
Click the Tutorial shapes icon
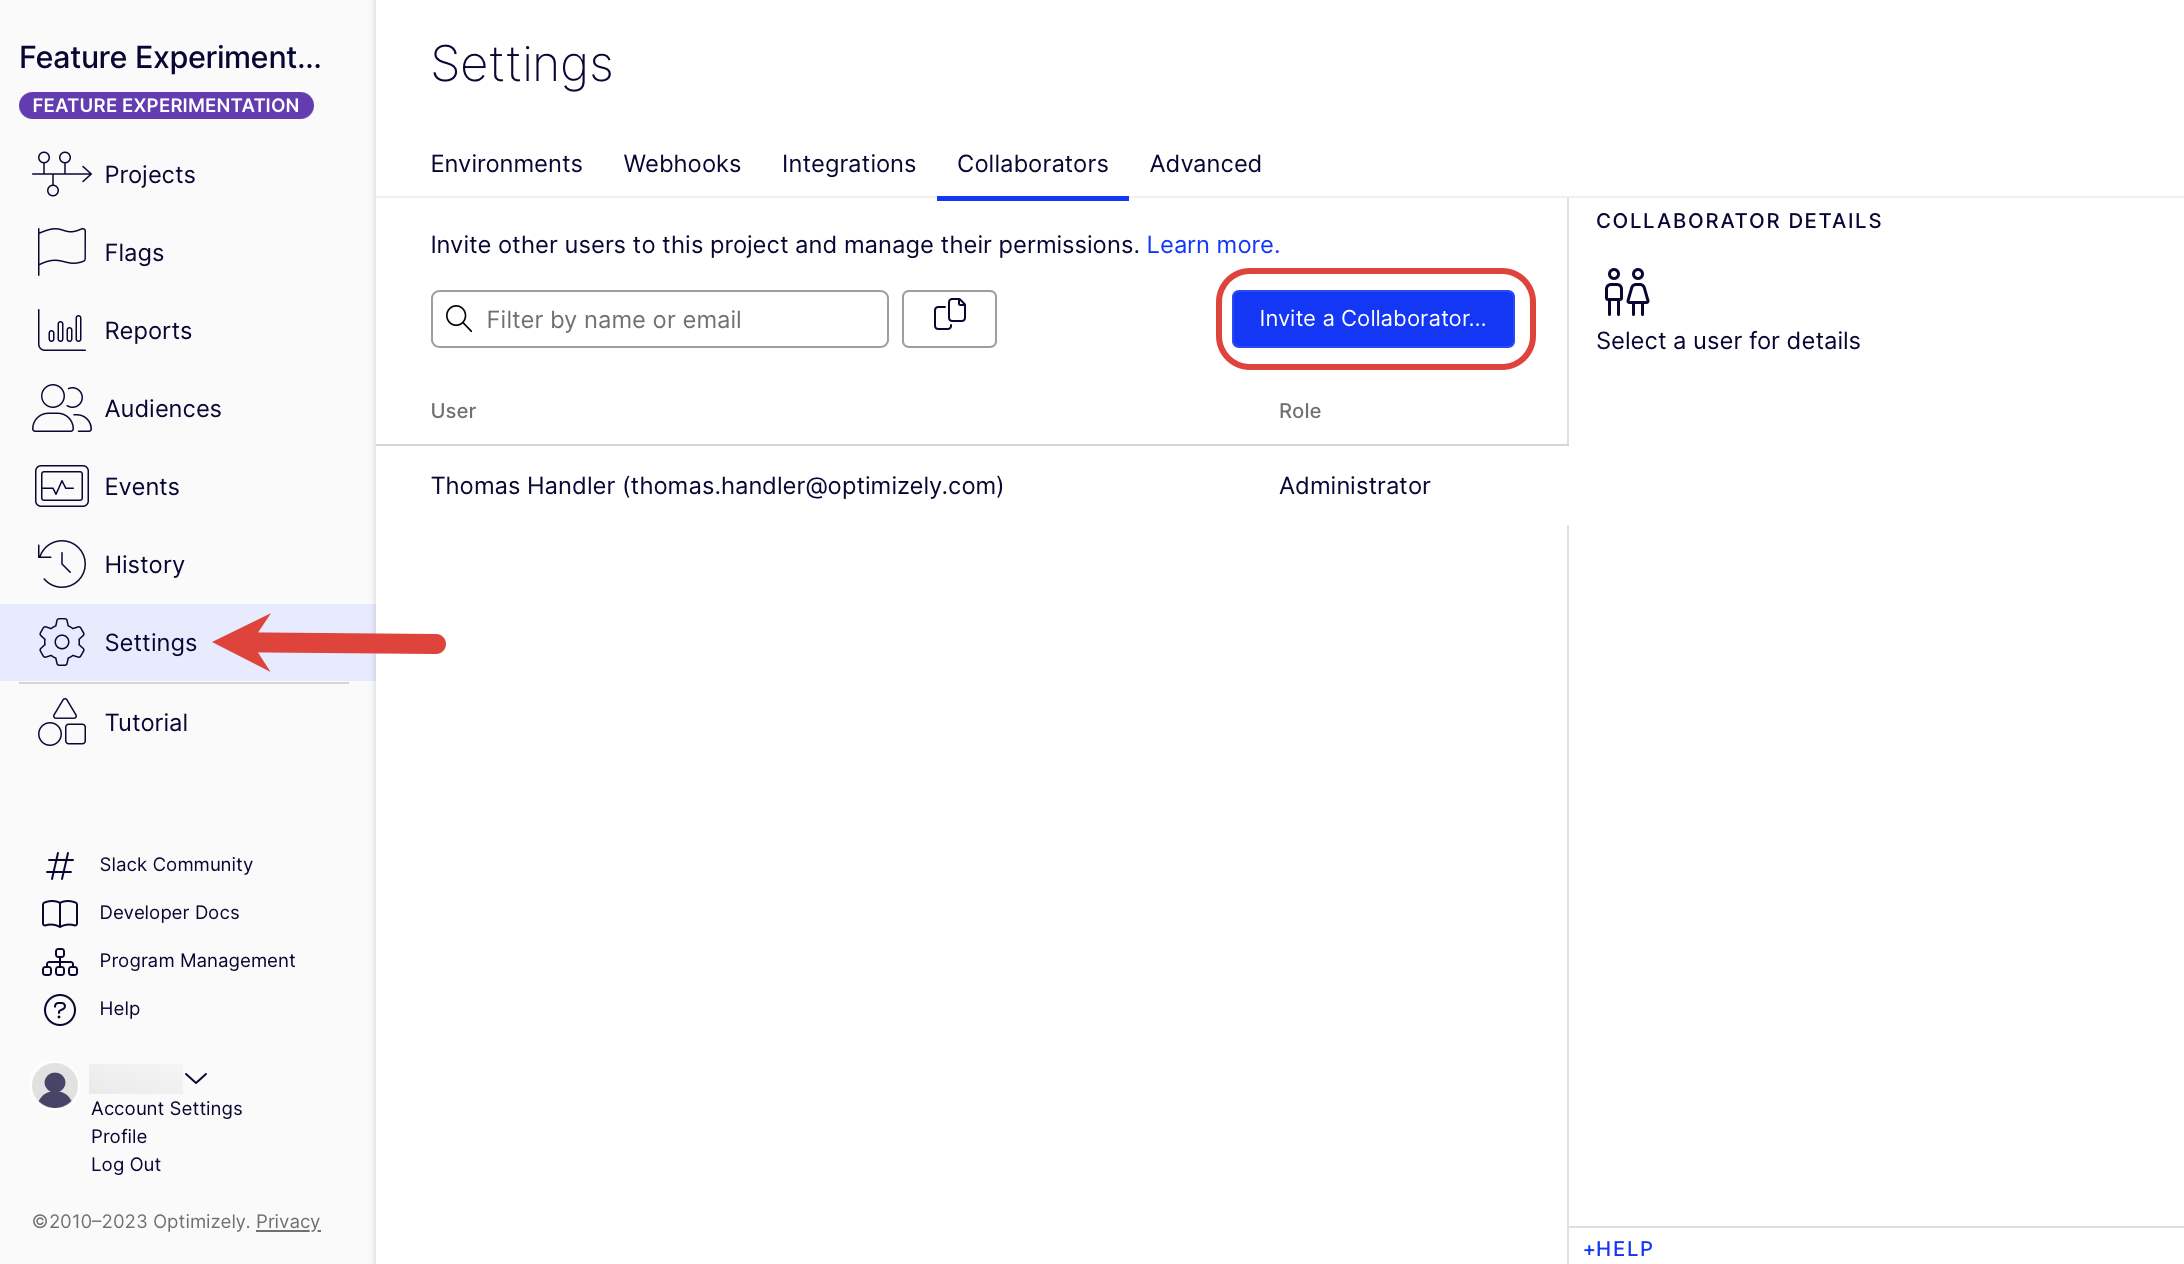[x=61, y=722]
